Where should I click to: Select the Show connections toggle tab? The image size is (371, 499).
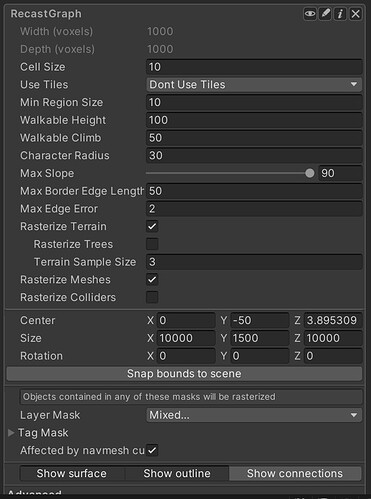pos(295,473)
